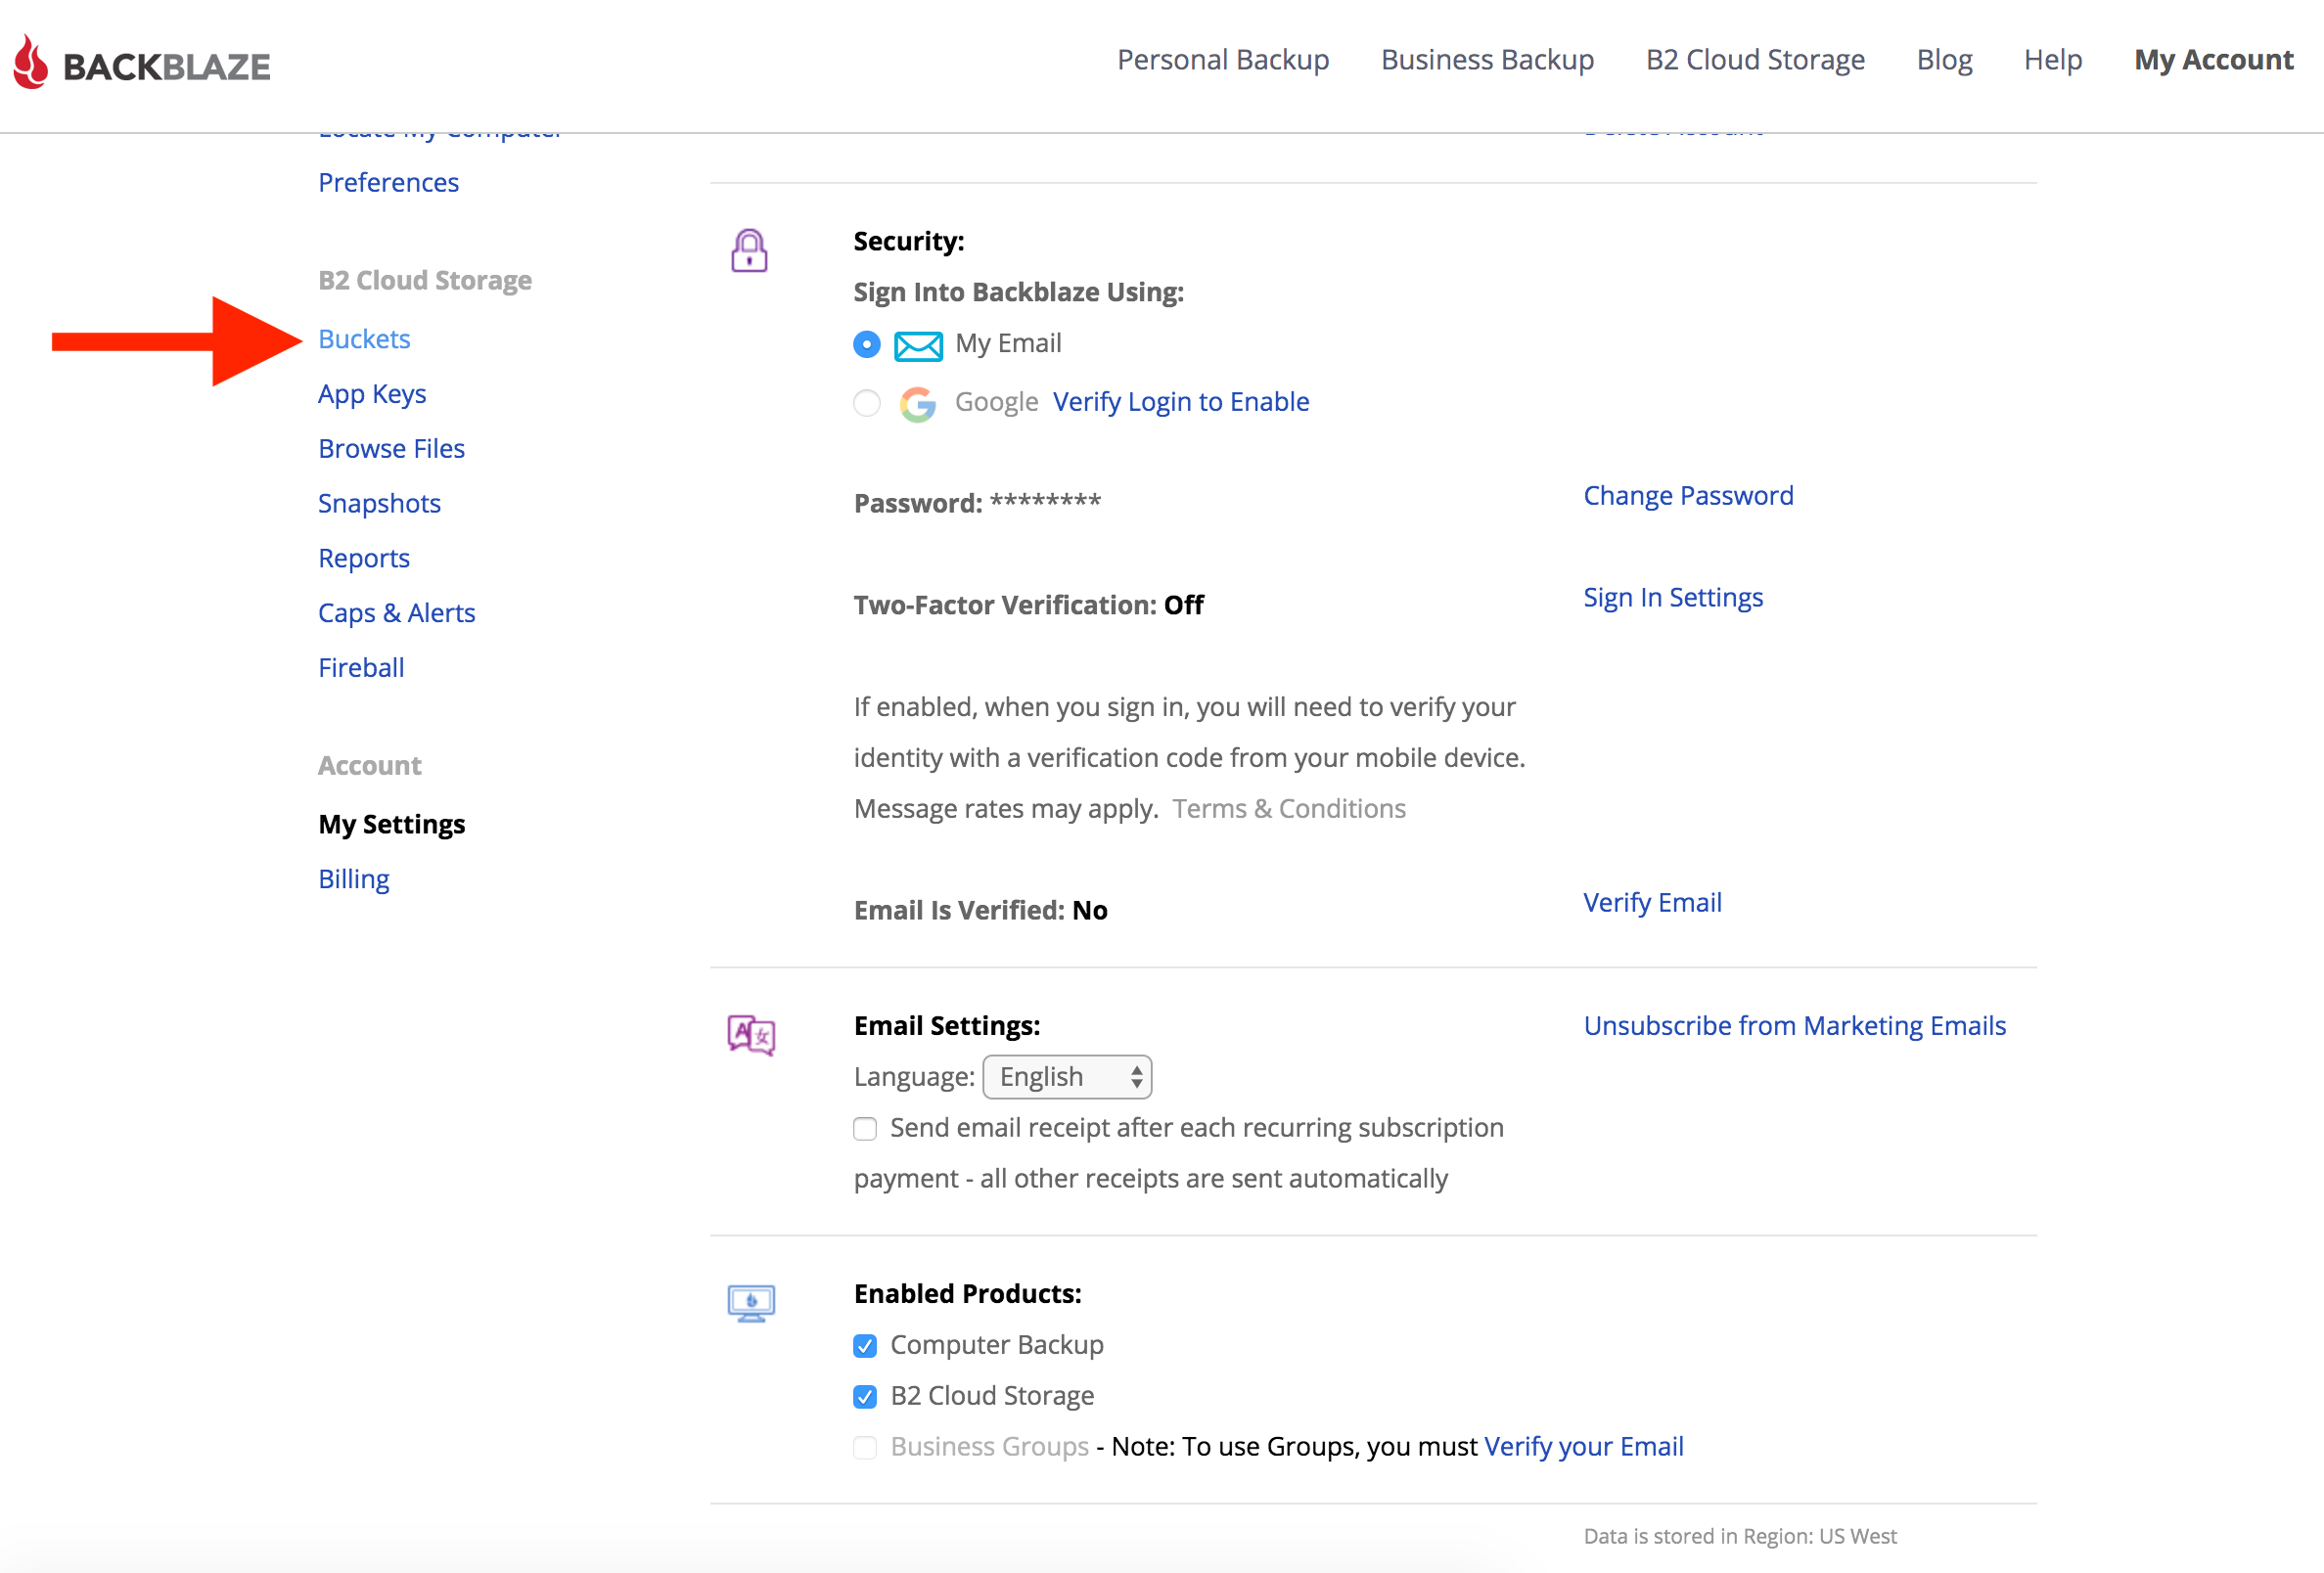Screen dimensions: 2324x1573
Task: Open Fireball in the sidebar
Action: click(361, 667)
